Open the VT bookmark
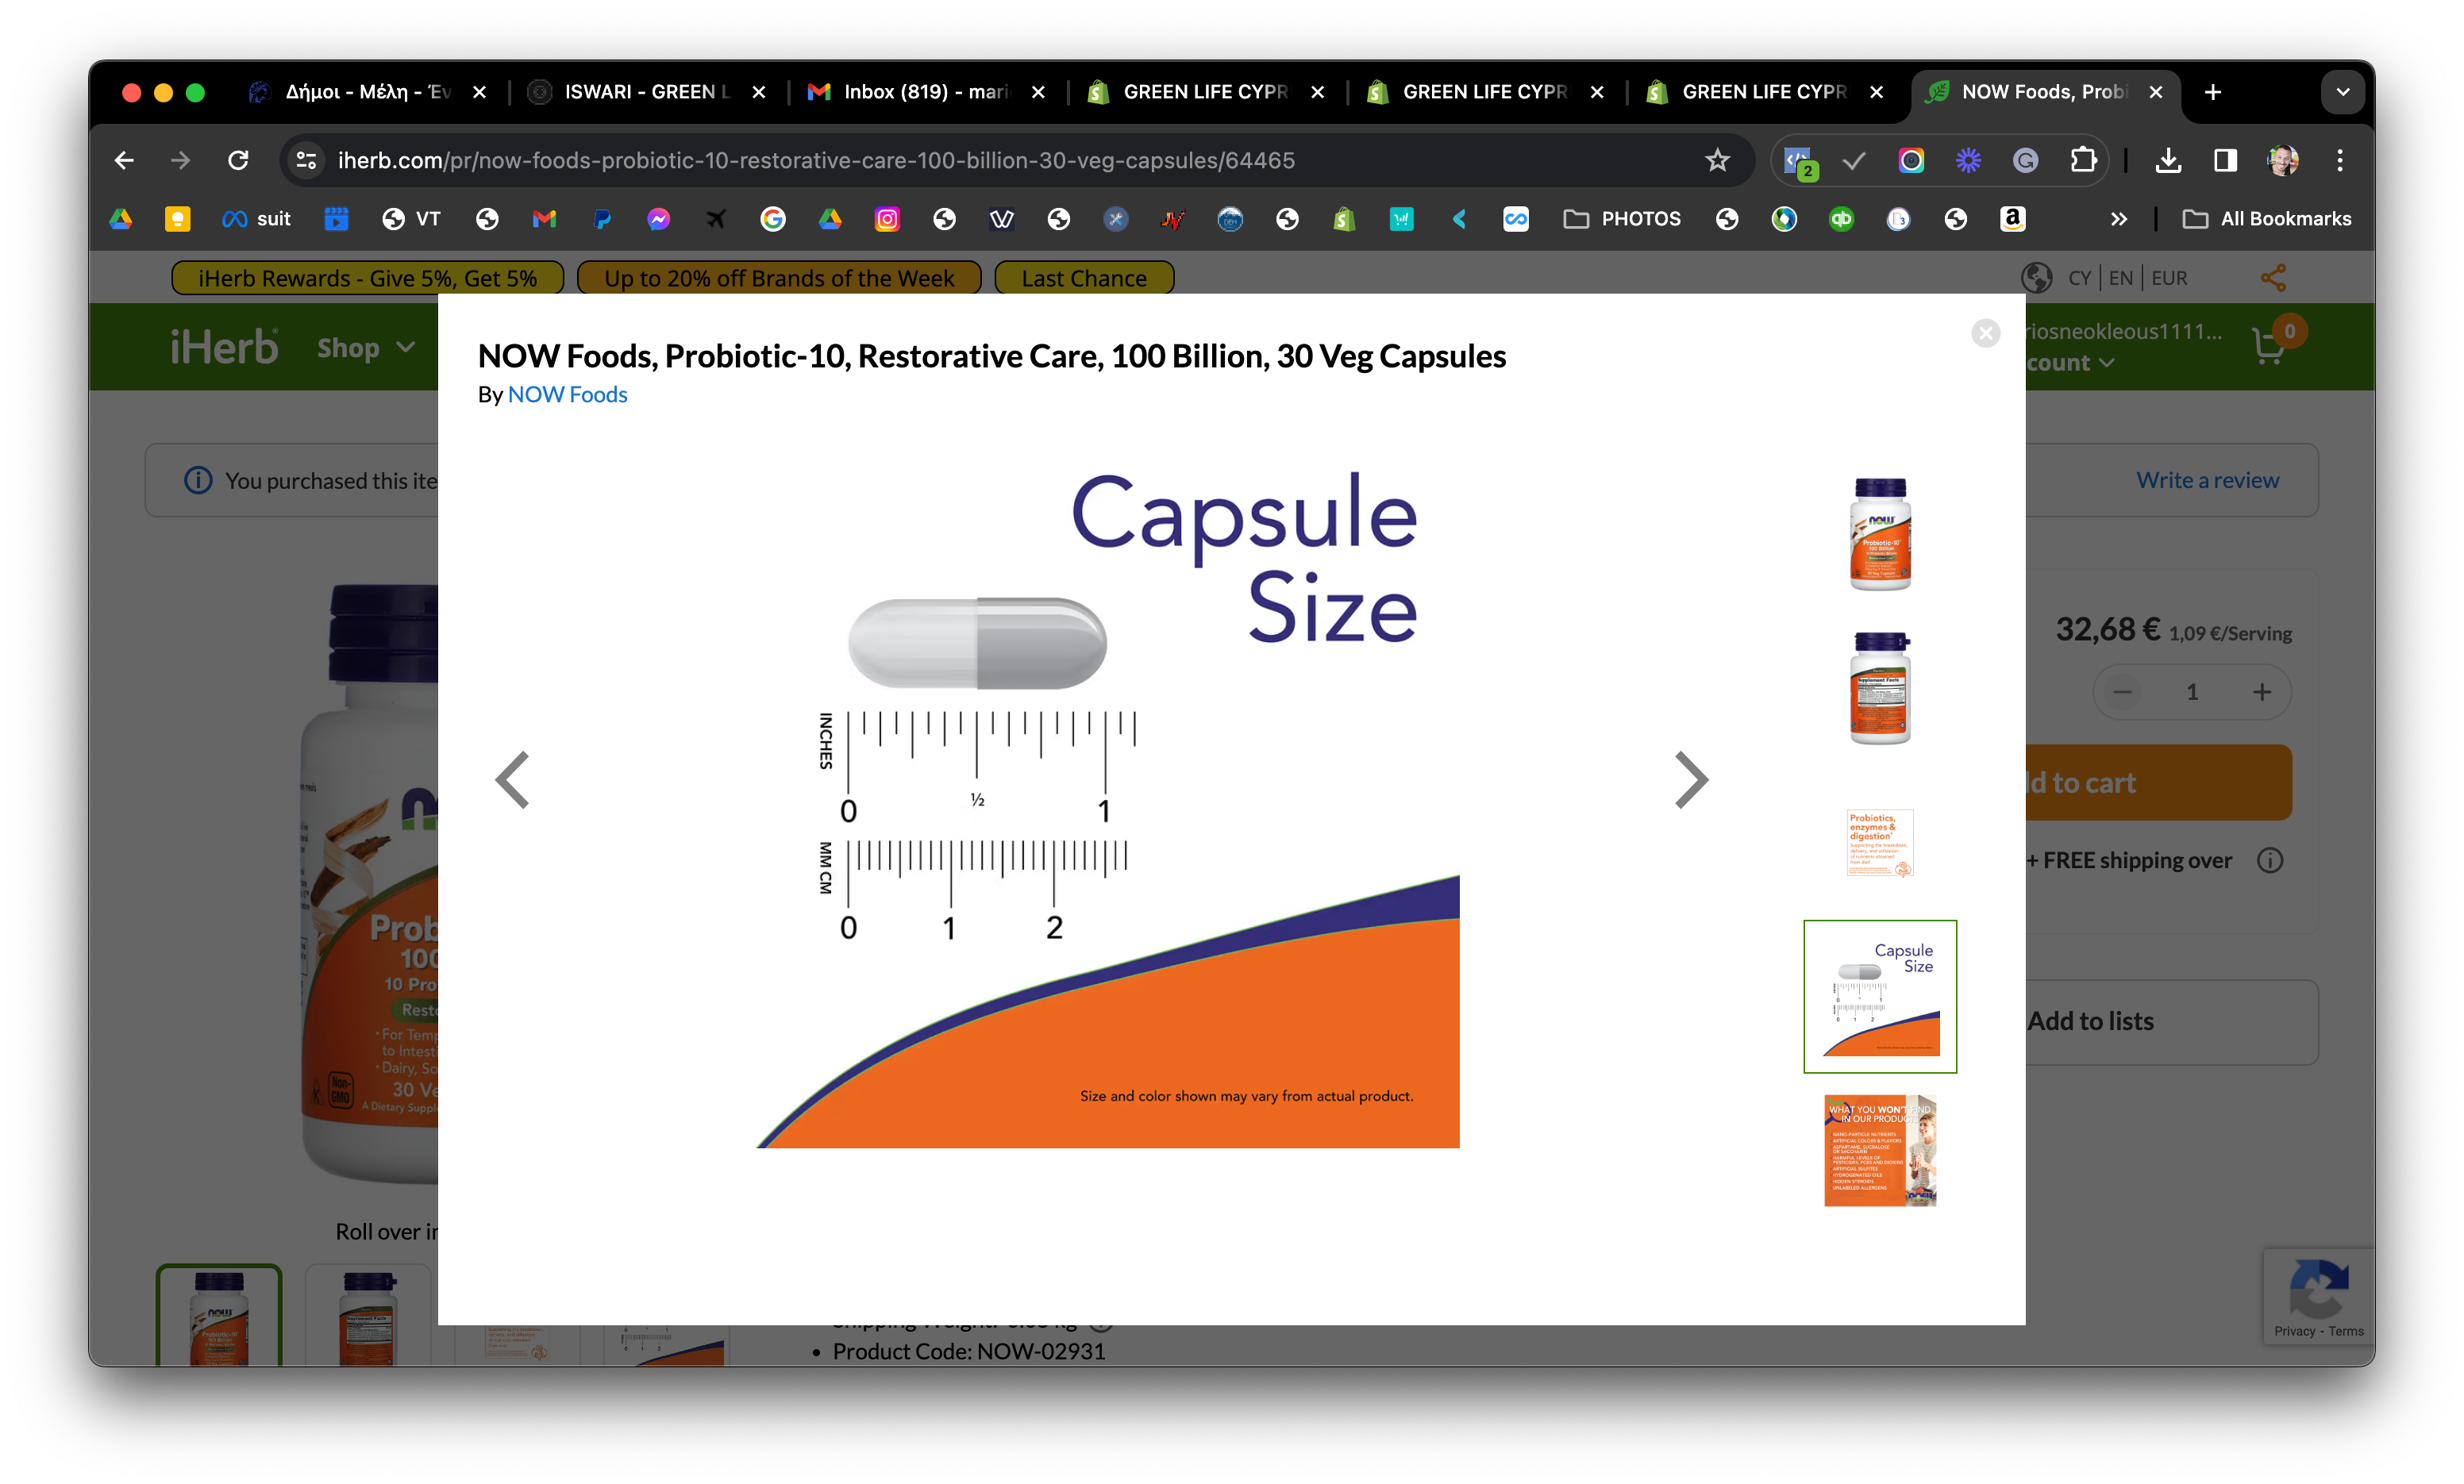The width and height of the screenshot is (2464, 1484). (411, 219)
